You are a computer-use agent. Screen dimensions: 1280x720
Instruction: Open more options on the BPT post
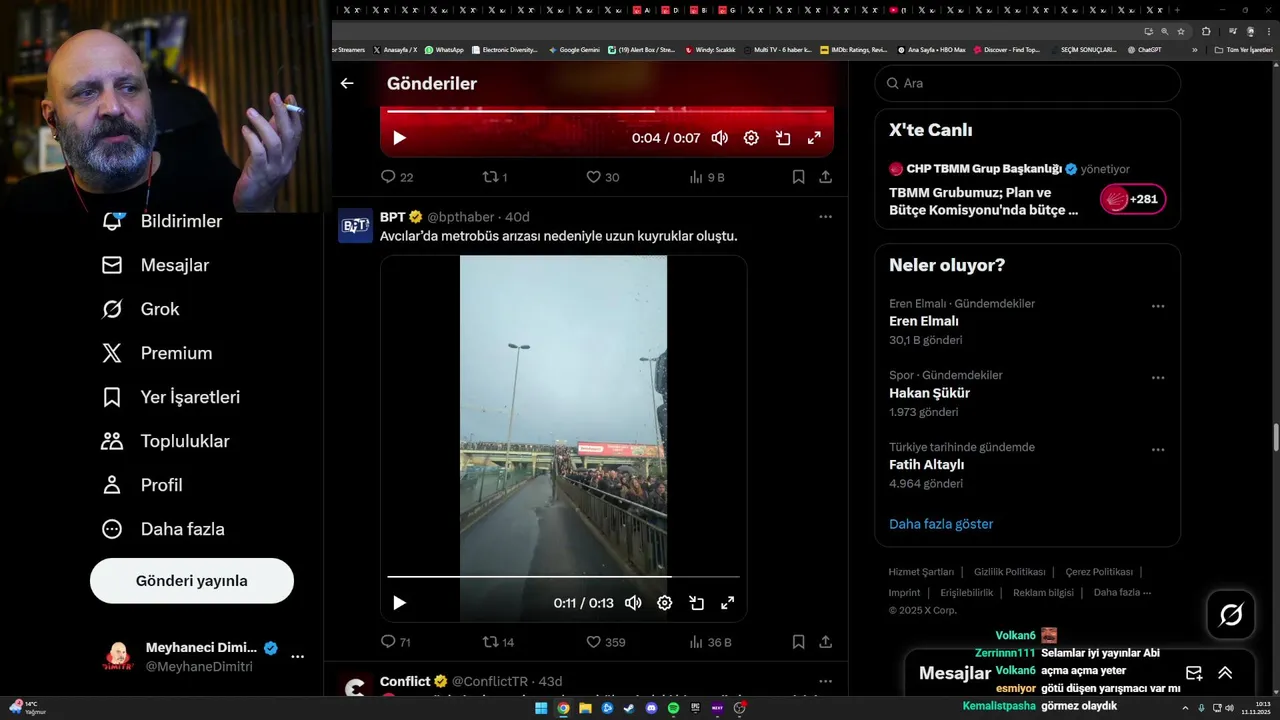tap(825, 217)
